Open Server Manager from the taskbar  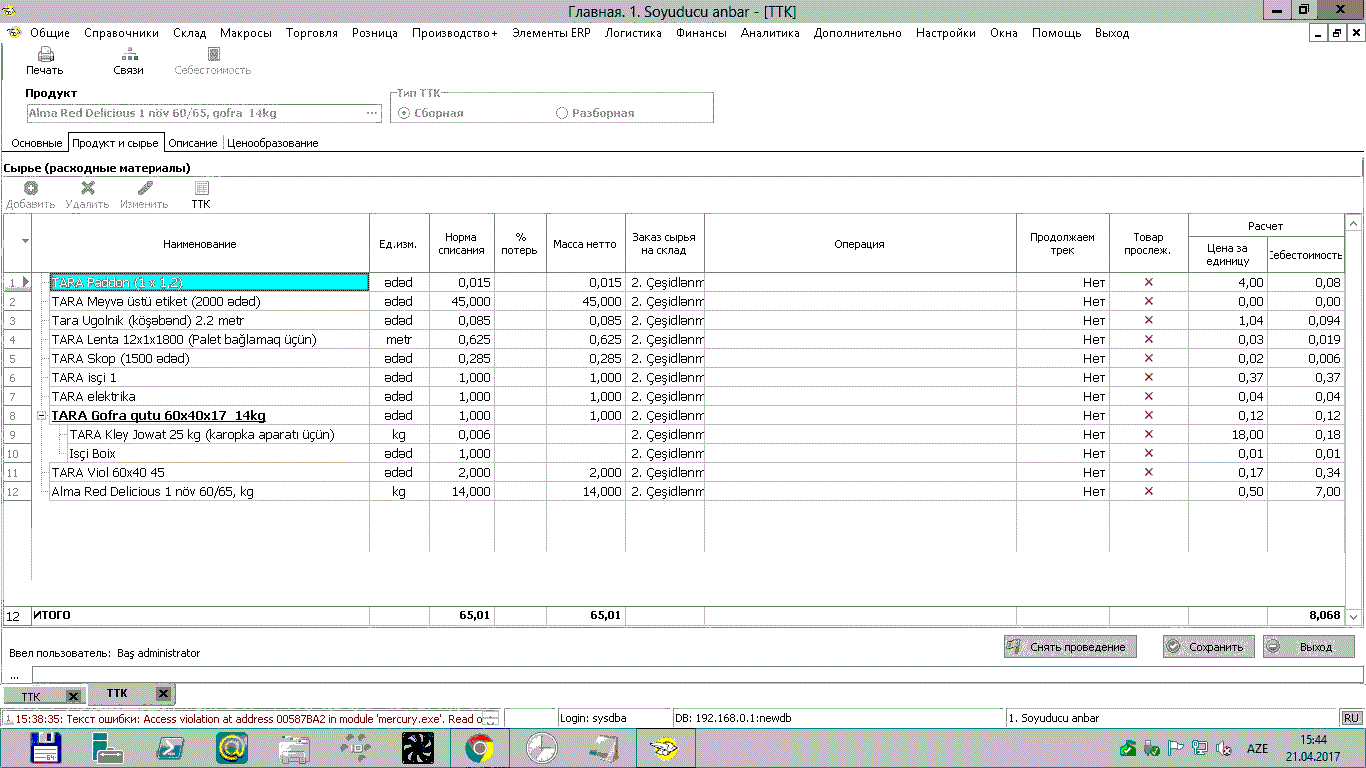pos(107,748)
